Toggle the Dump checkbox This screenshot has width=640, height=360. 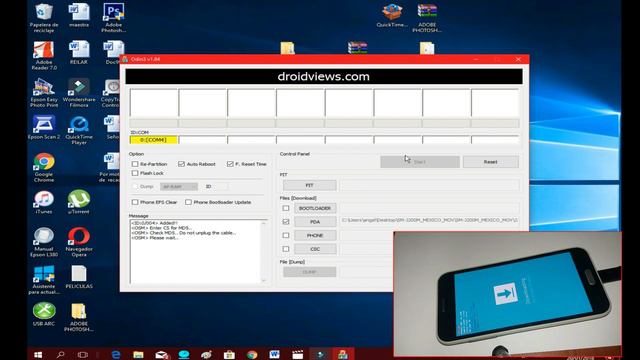(x=135, y=187)
